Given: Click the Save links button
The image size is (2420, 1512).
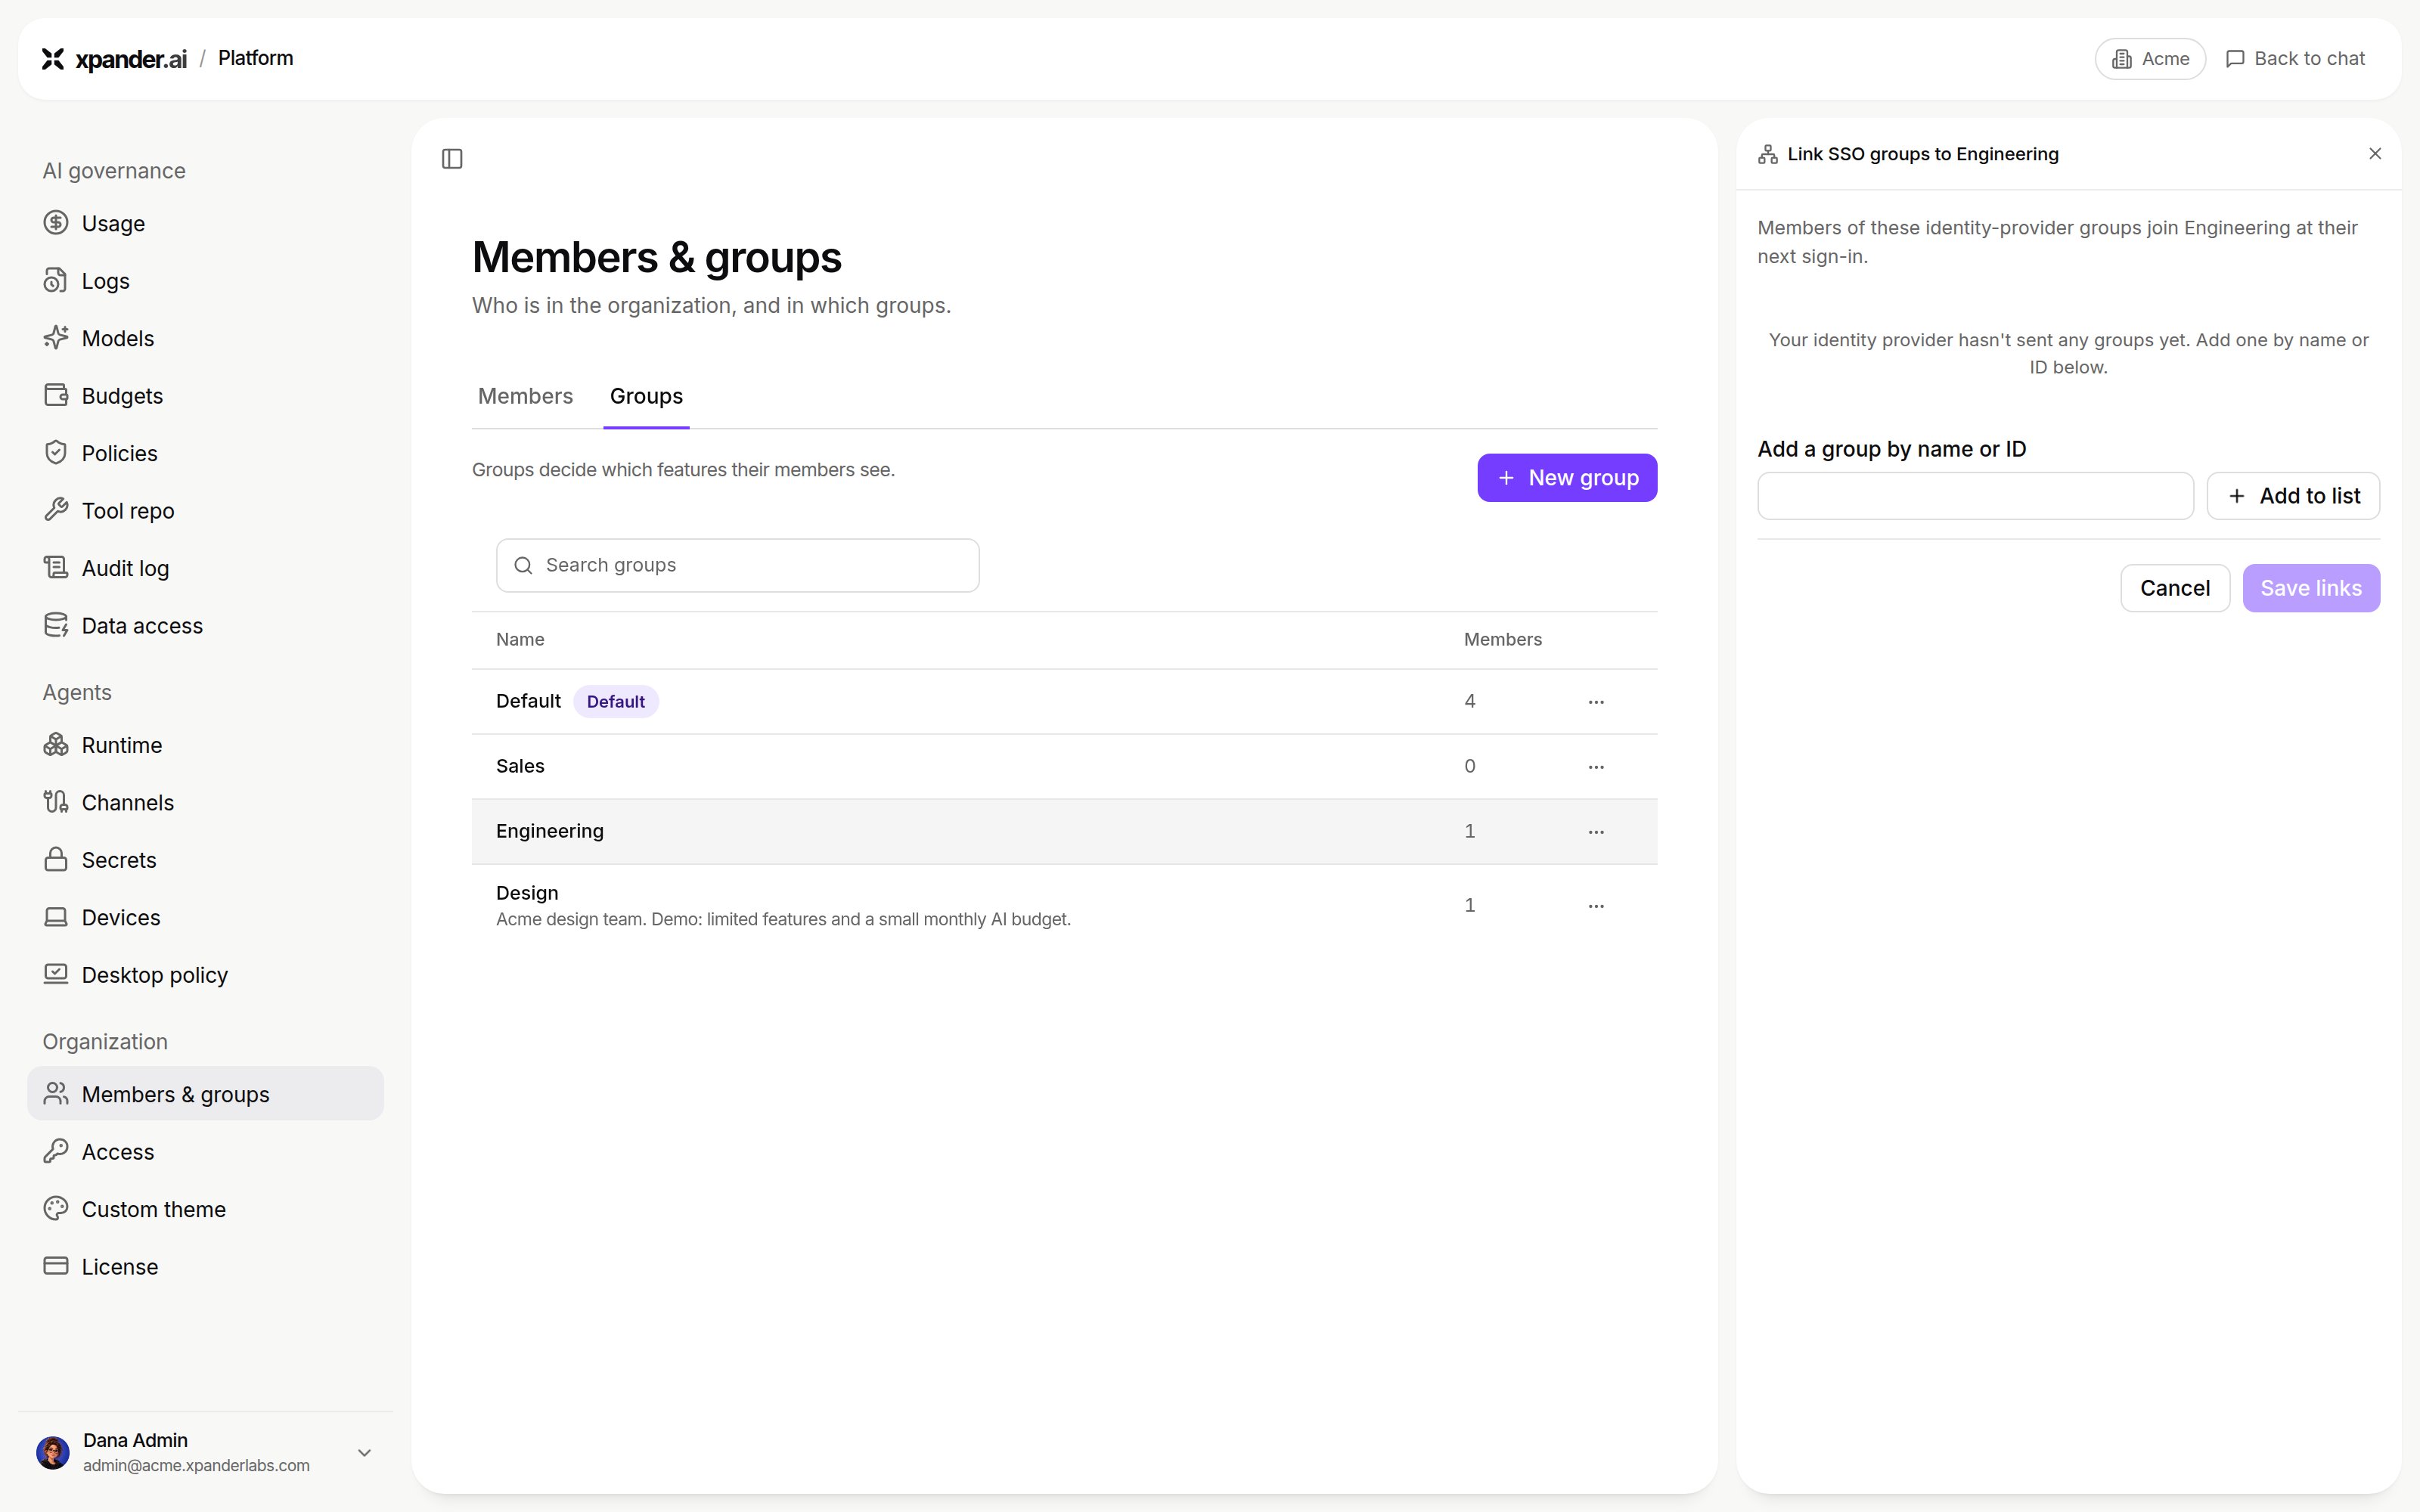Looking at the screenshot, I should pos(2311,588).
